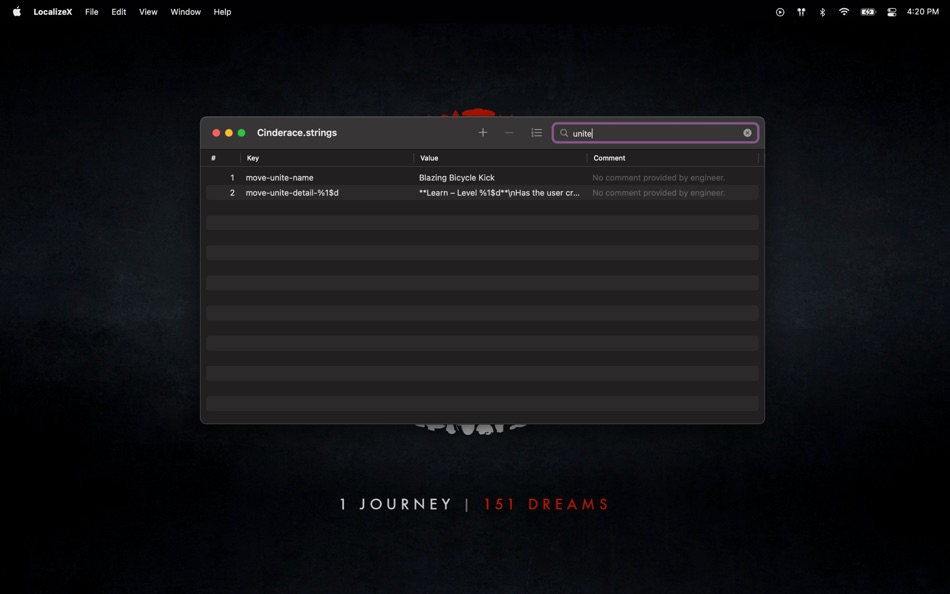
Task: Click row number 2
Action: point(232,193)
